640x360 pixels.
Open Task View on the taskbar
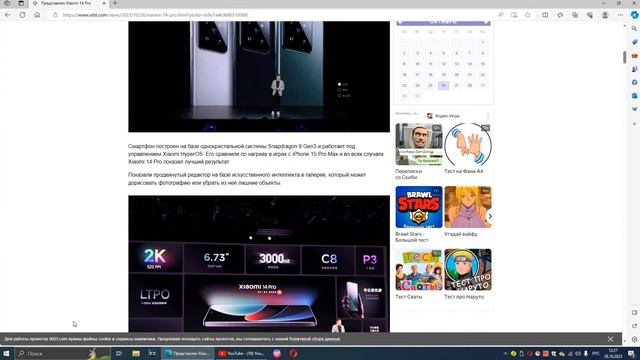point(119,353)
